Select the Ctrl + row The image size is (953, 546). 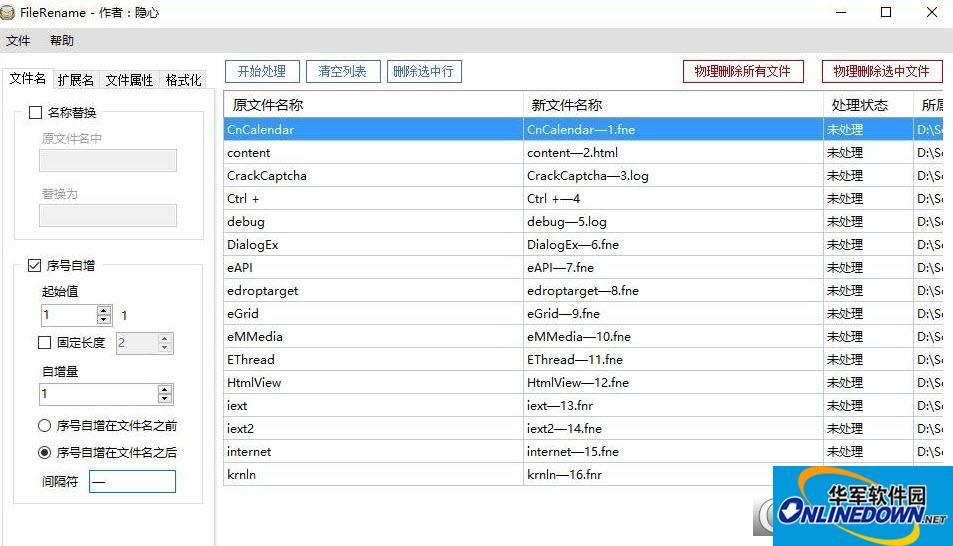click(583, 199)
